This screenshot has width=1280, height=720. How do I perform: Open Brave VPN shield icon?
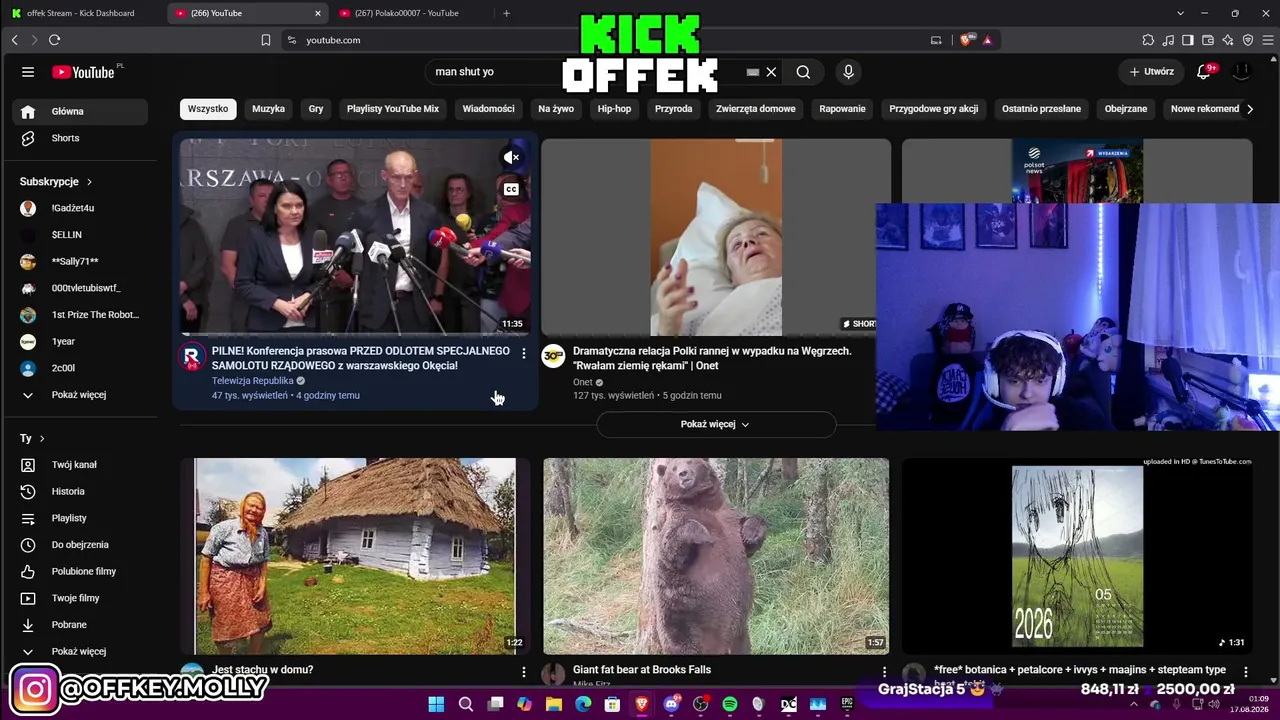tap(1248, 40)
